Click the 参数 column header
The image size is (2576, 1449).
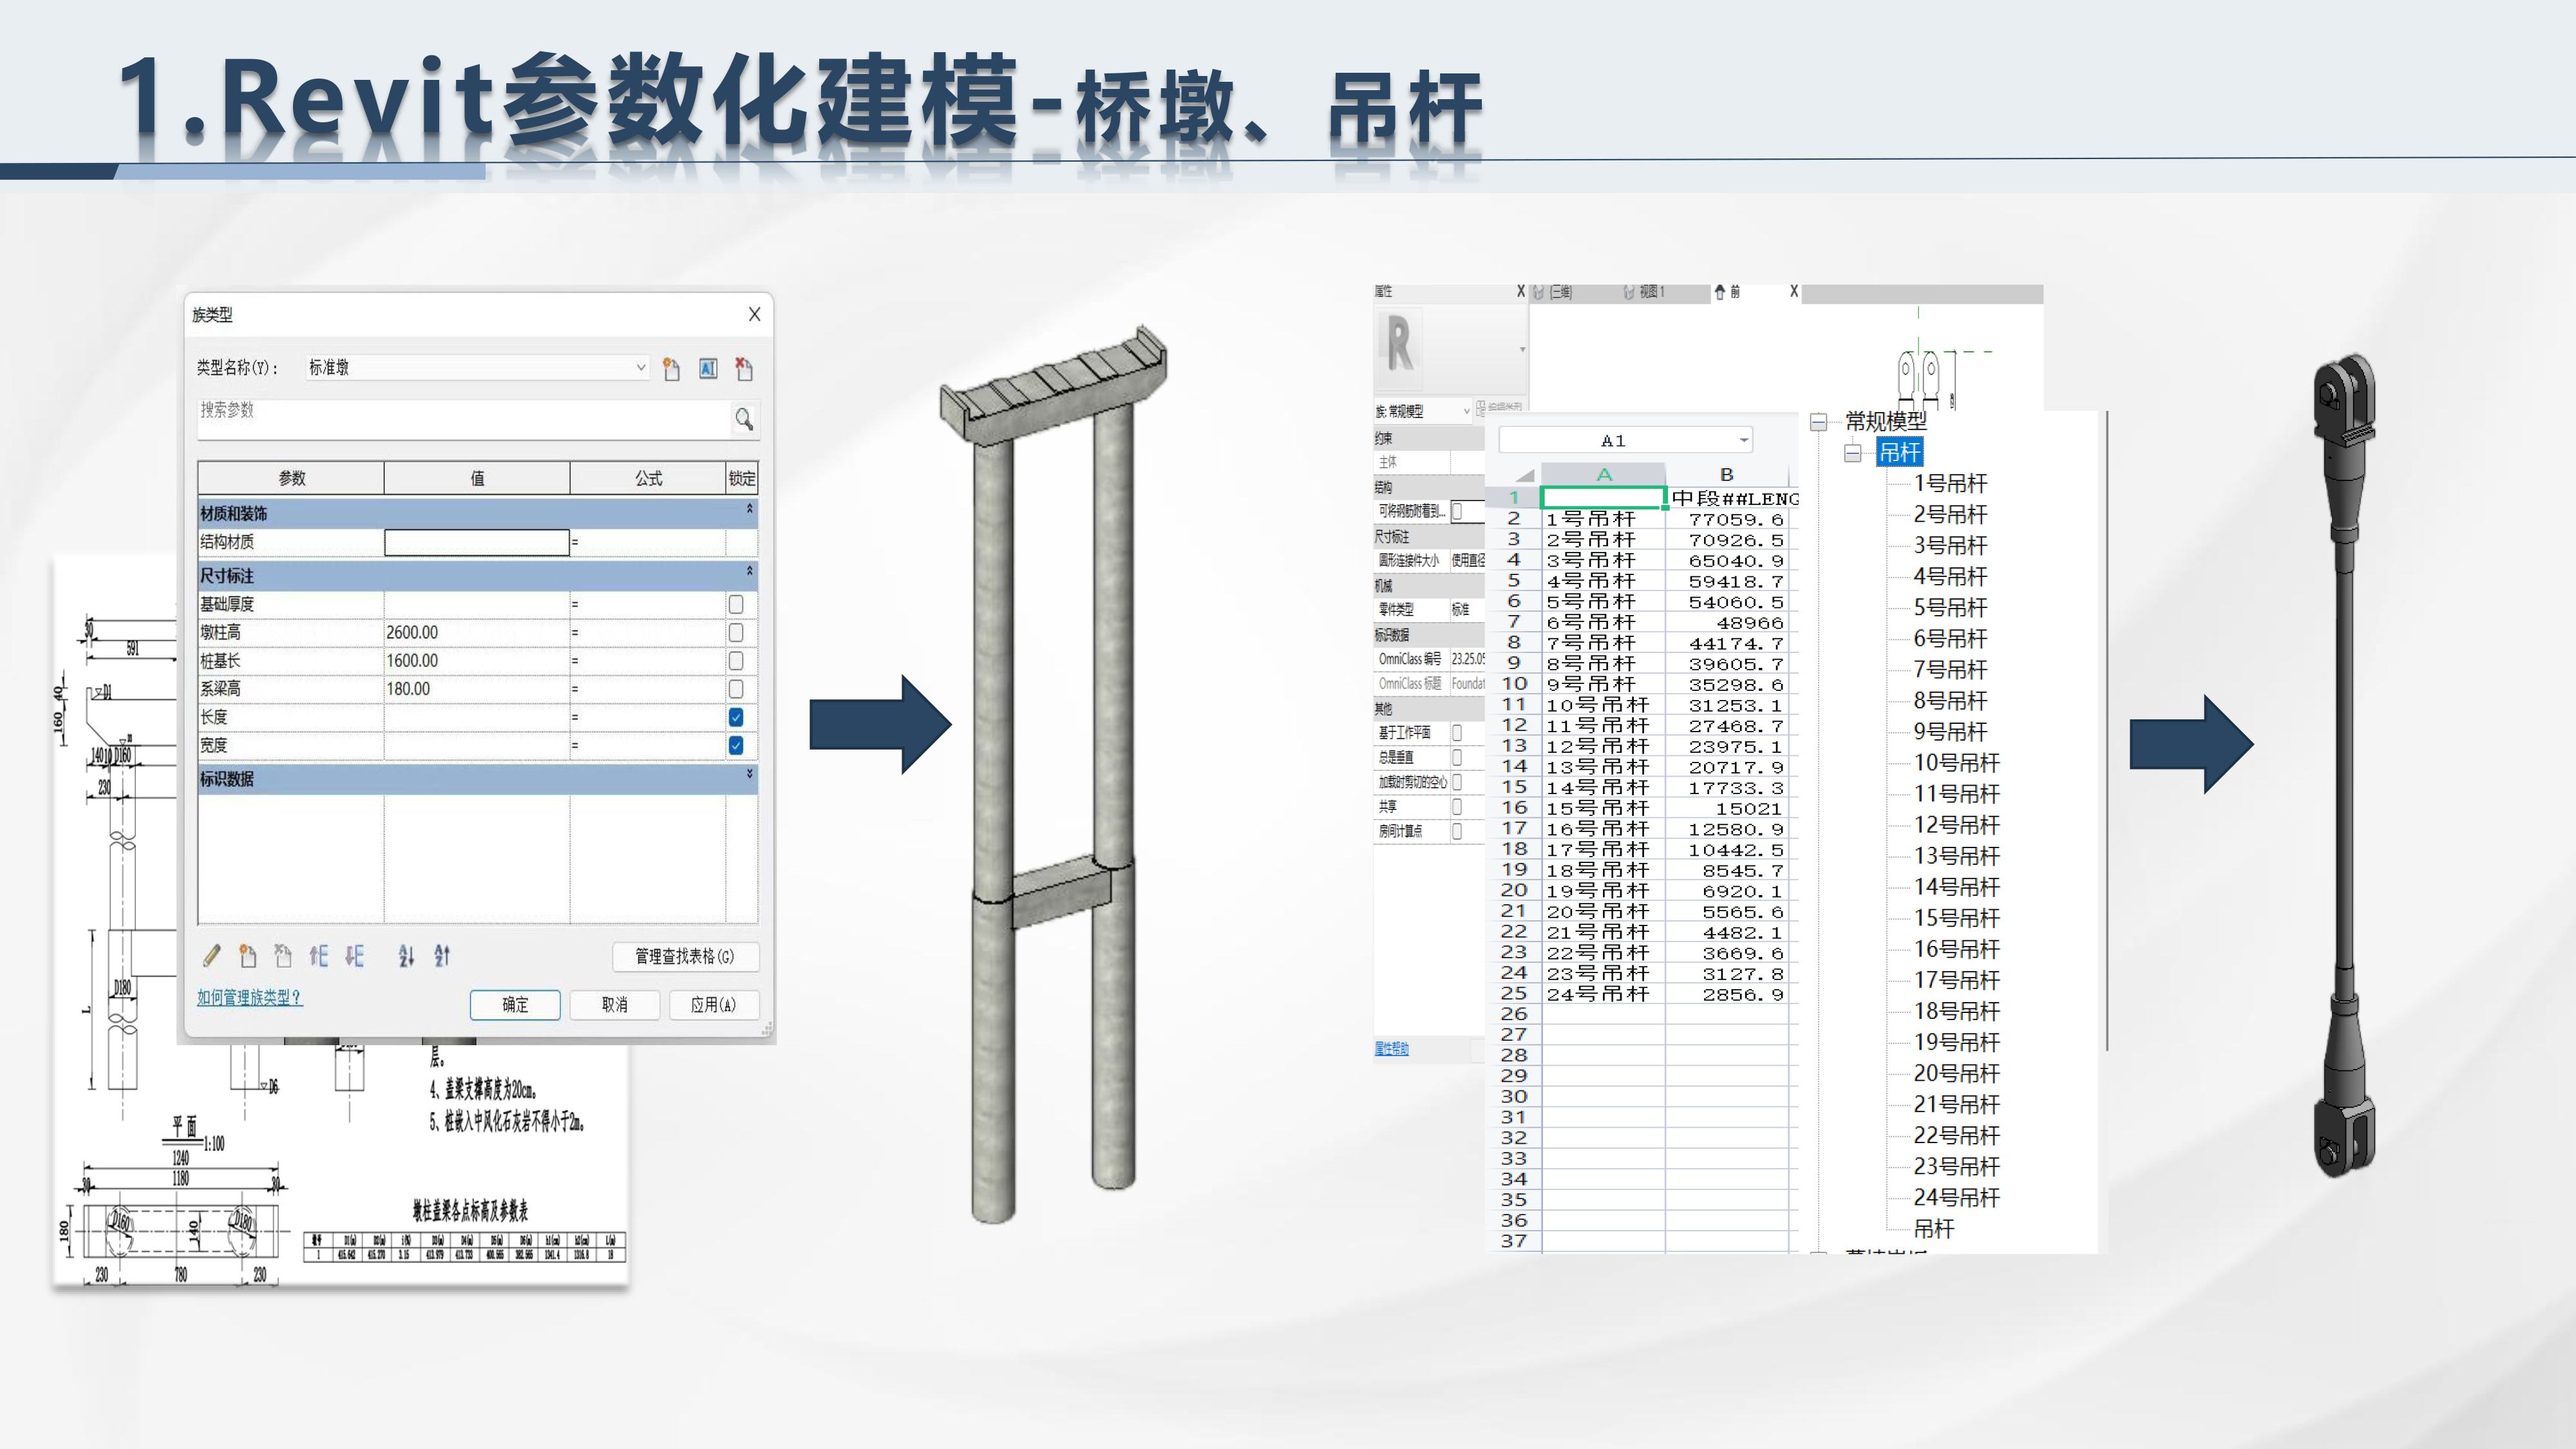pyautogui.click(x=291, y=478)
